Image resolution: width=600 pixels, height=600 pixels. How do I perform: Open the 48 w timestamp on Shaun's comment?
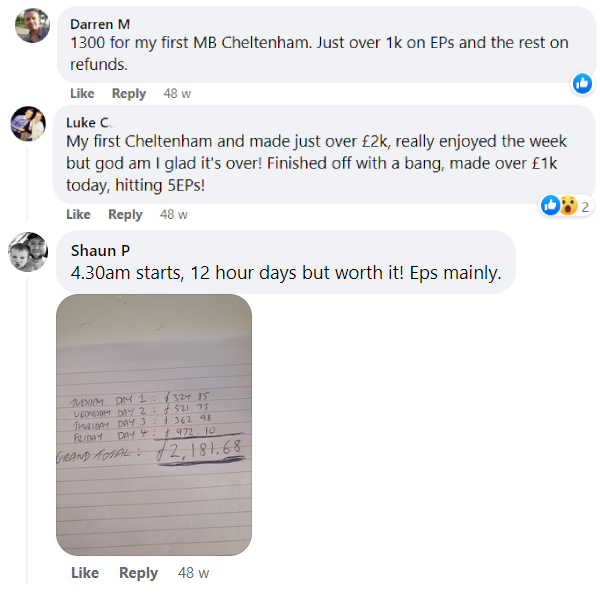(194, 573)
